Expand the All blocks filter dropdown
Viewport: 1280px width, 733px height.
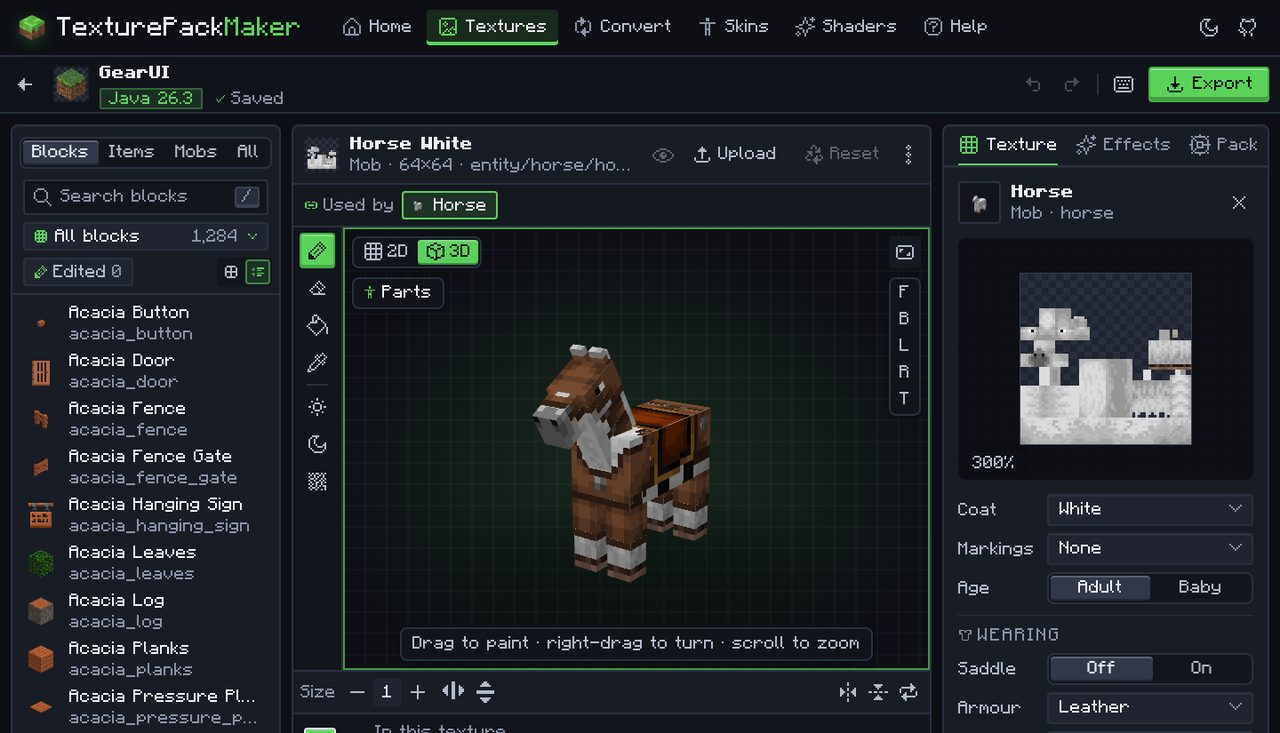146,236
